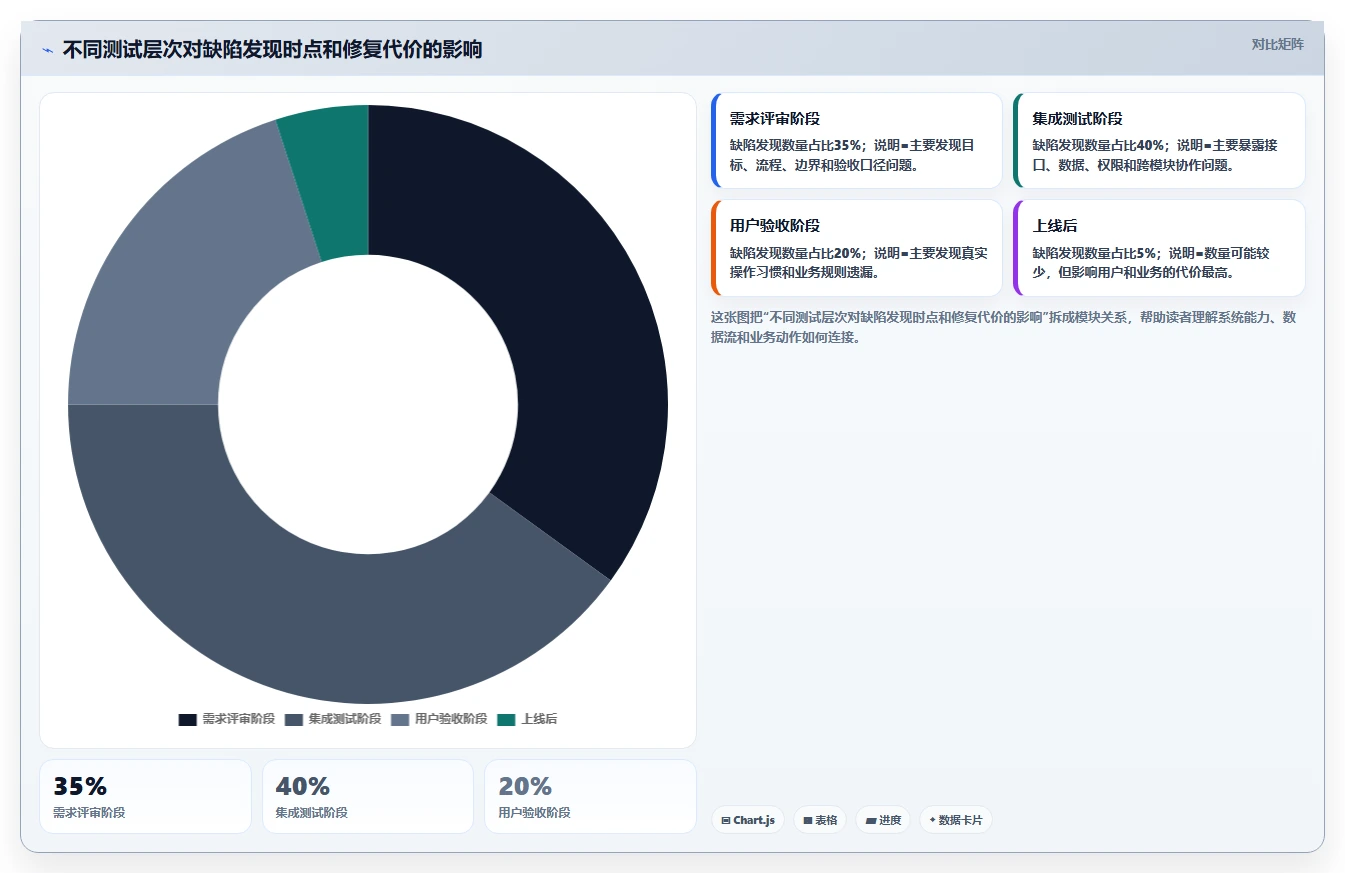Toggle the 集成测试阶段 legend swatch
Screen dimensions: 1345x873
coord(294,719)
